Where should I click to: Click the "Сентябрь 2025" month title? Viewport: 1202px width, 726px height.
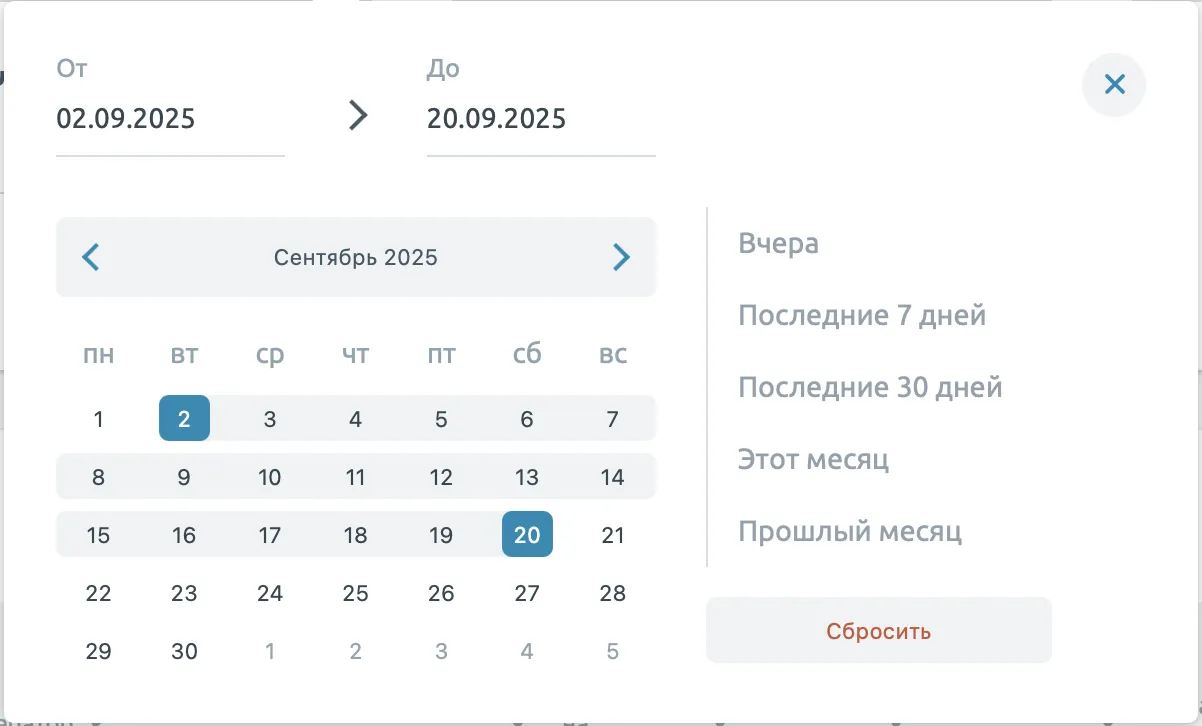356,258
